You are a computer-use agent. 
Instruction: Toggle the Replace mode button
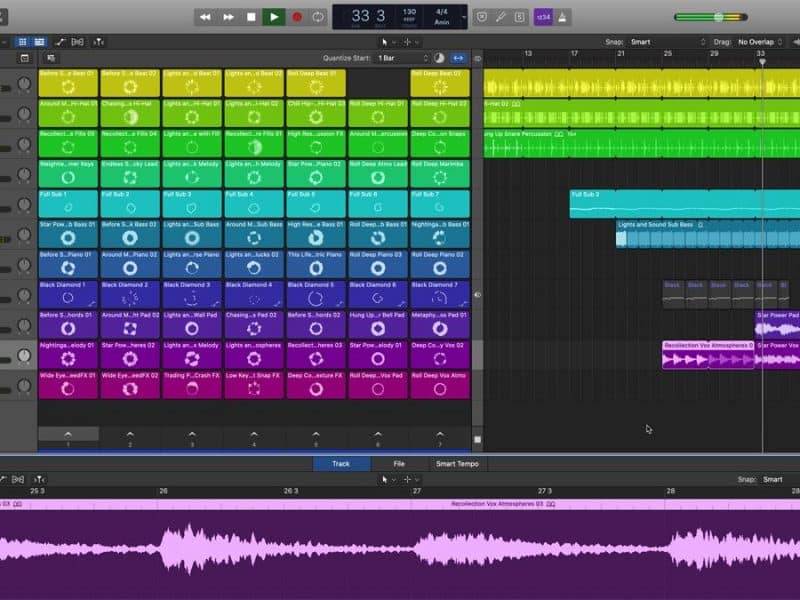482,17
